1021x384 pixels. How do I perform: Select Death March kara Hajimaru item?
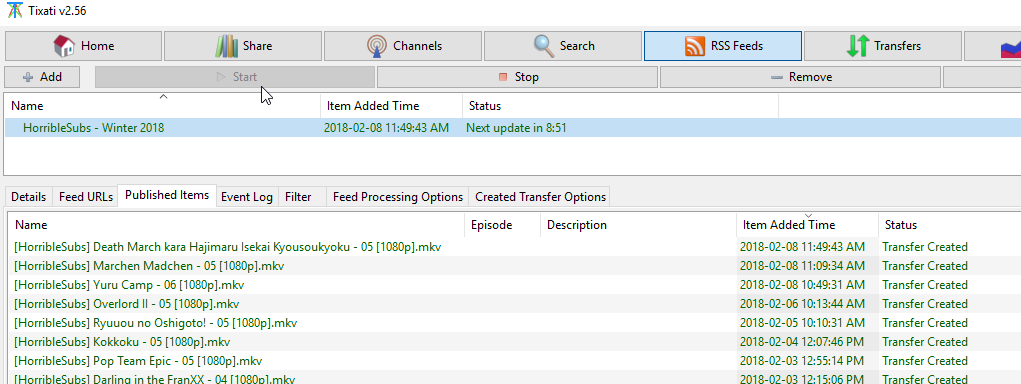[x=229, y=247]
